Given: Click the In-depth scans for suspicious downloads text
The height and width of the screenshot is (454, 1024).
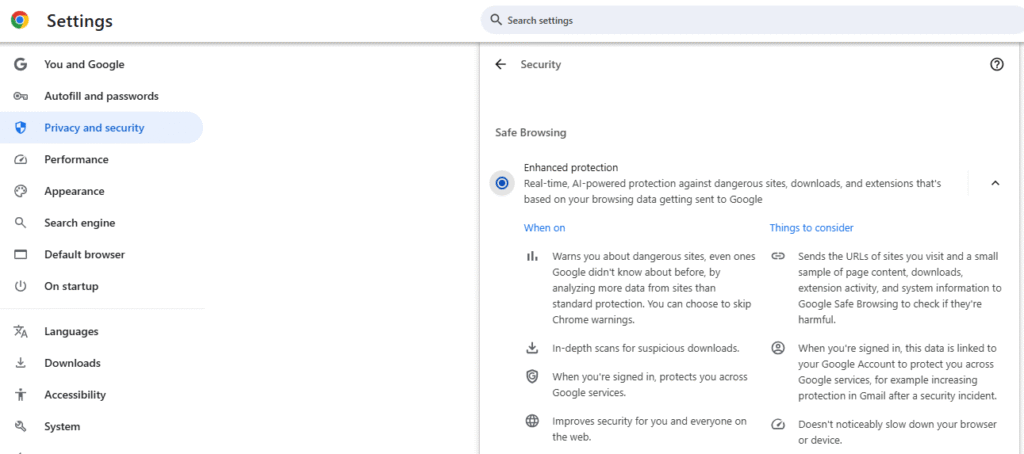Looking at the screenshot, I should pyautogui.click(x=646, y=348).
